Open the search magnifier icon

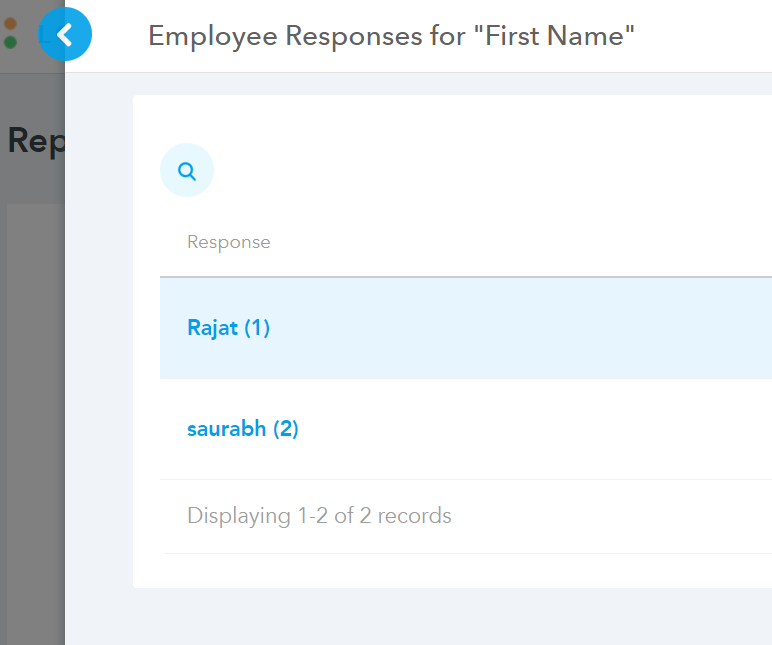coord(187,170)
